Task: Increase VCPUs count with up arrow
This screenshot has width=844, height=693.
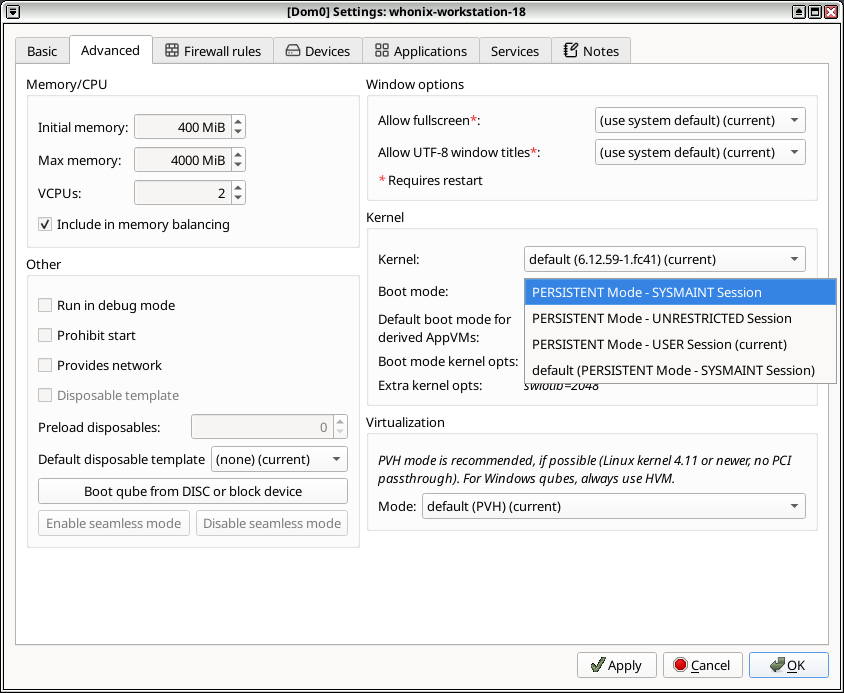Action: pyautogui.click(x=238, y=187)
